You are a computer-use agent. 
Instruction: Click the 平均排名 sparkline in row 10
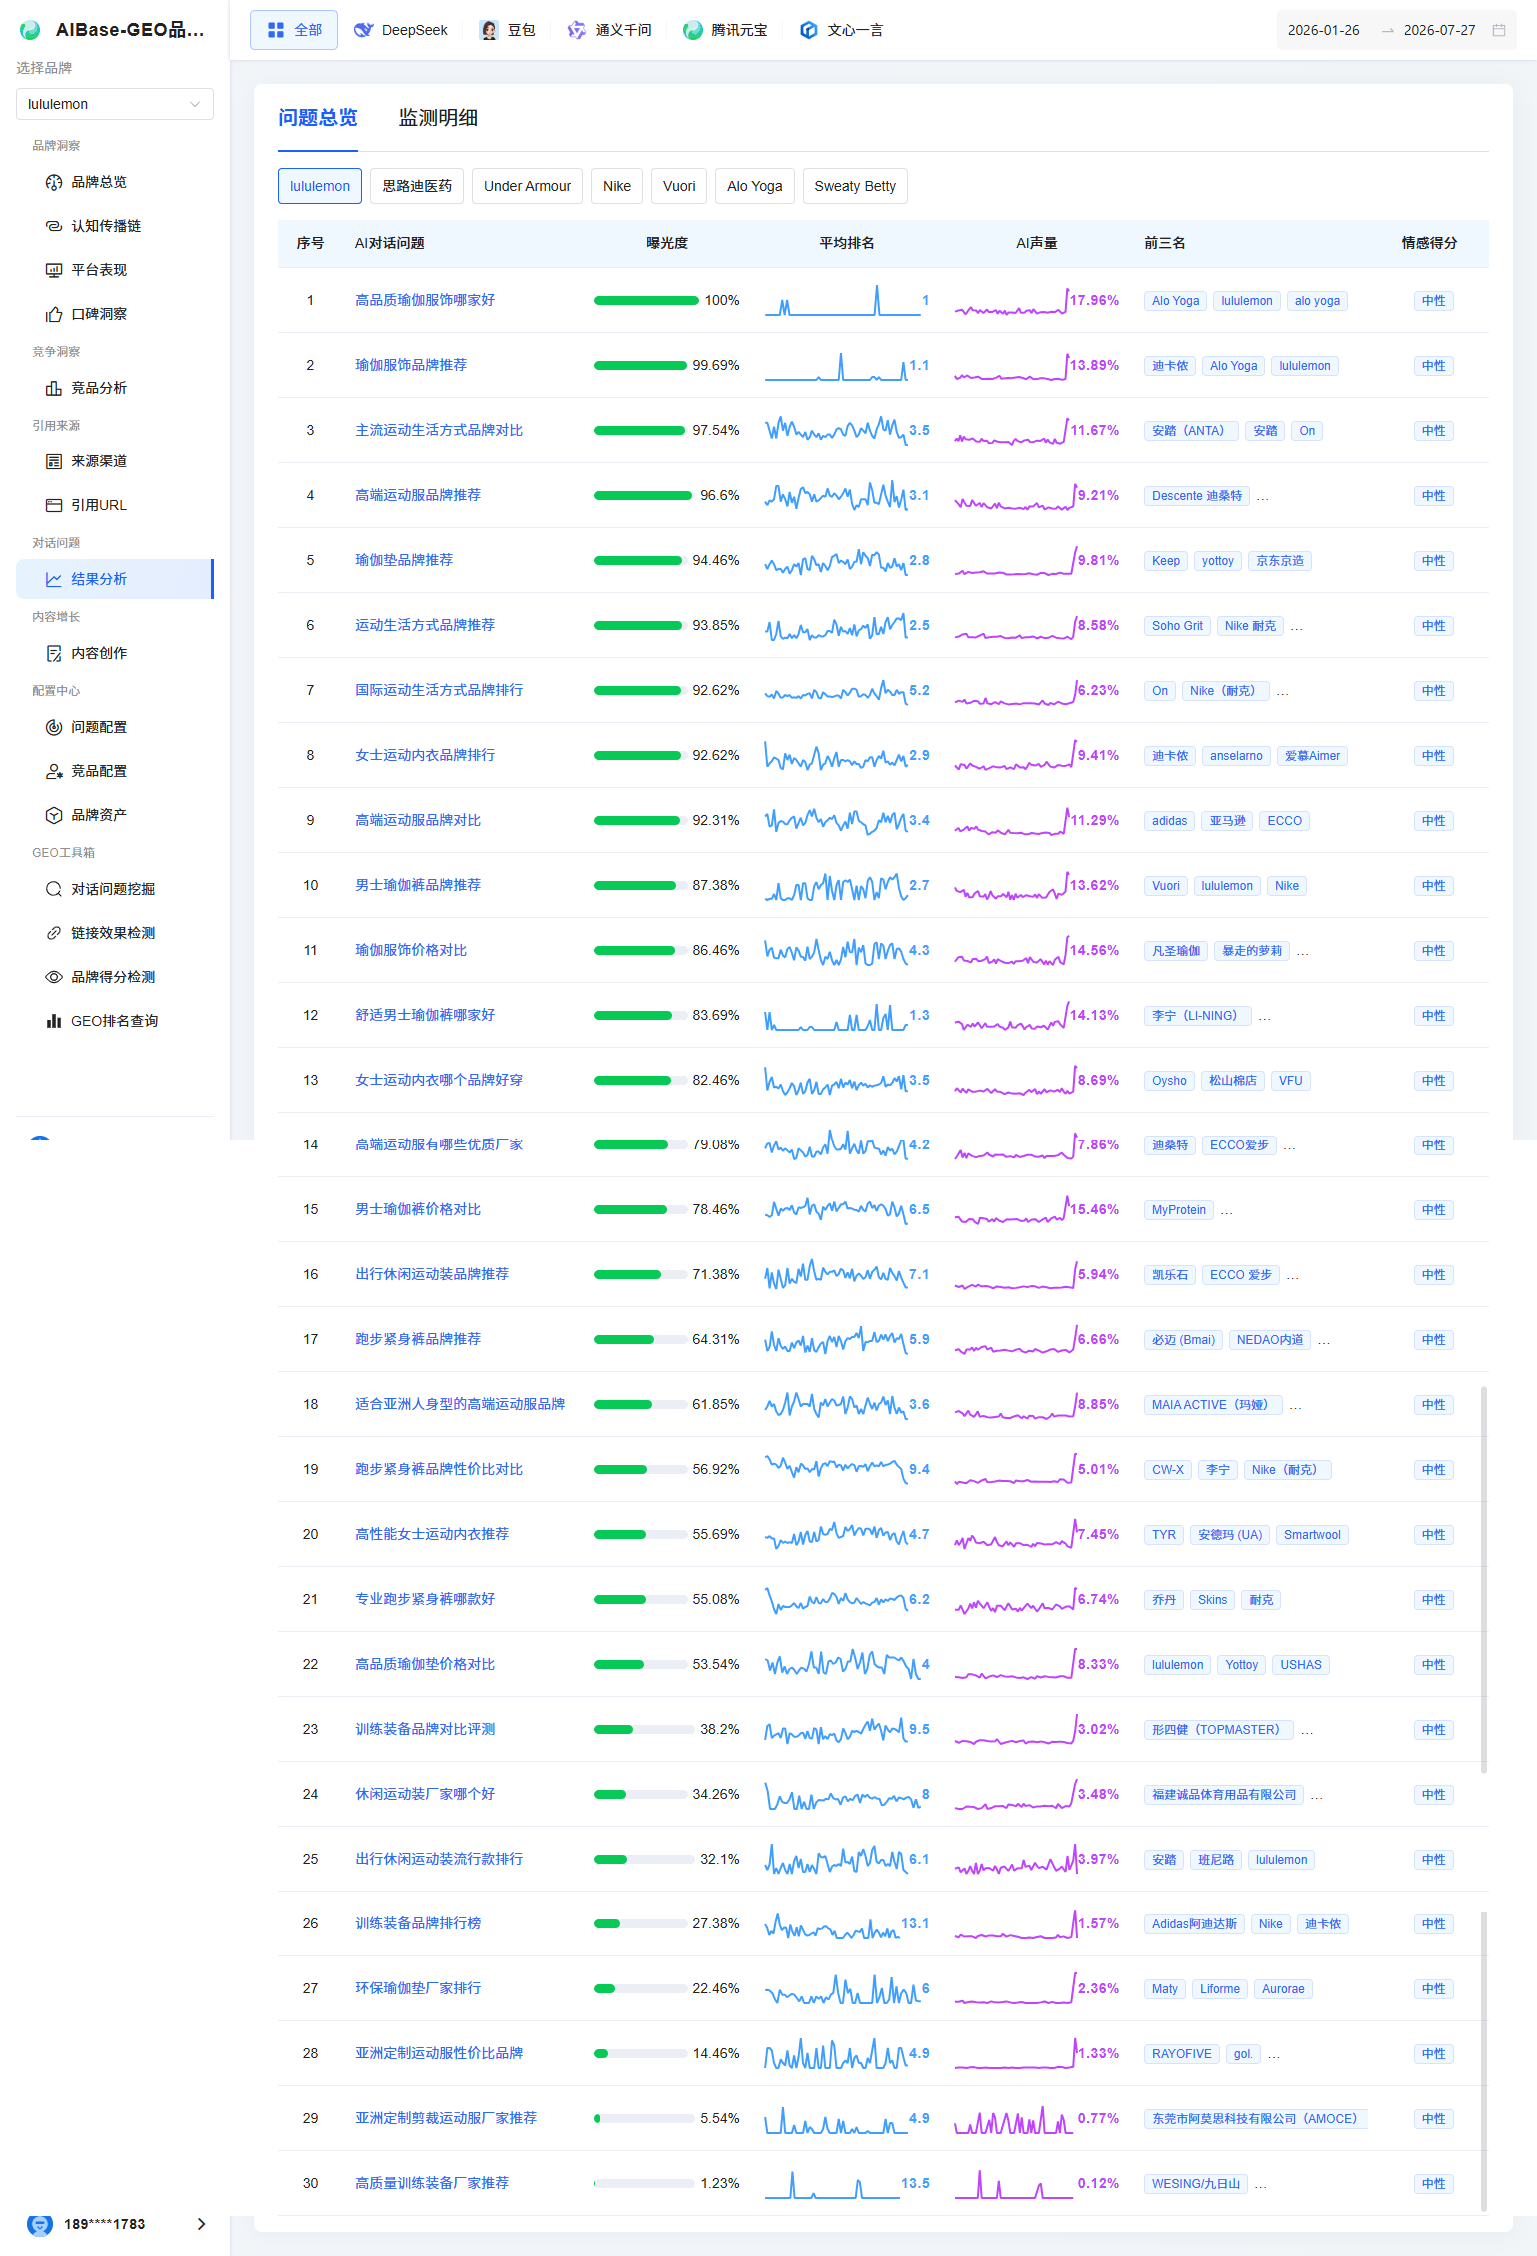click(x=835, y=885)
